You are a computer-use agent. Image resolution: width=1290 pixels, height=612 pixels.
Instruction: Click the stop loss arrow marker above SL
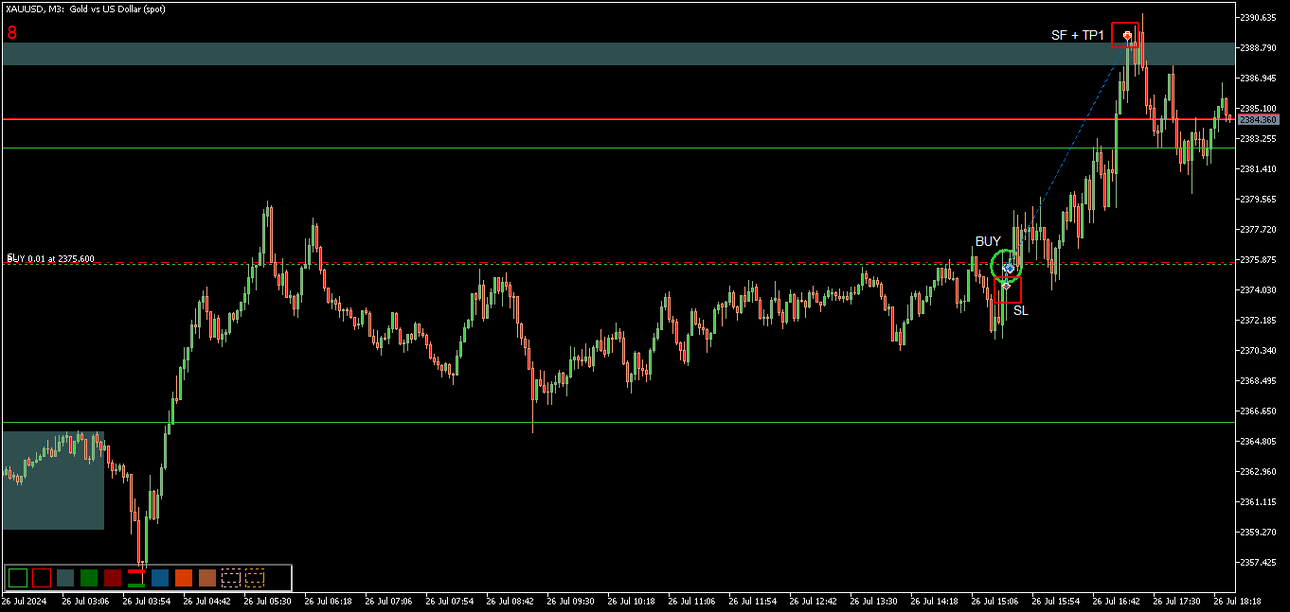click(x=1006, y=286)
